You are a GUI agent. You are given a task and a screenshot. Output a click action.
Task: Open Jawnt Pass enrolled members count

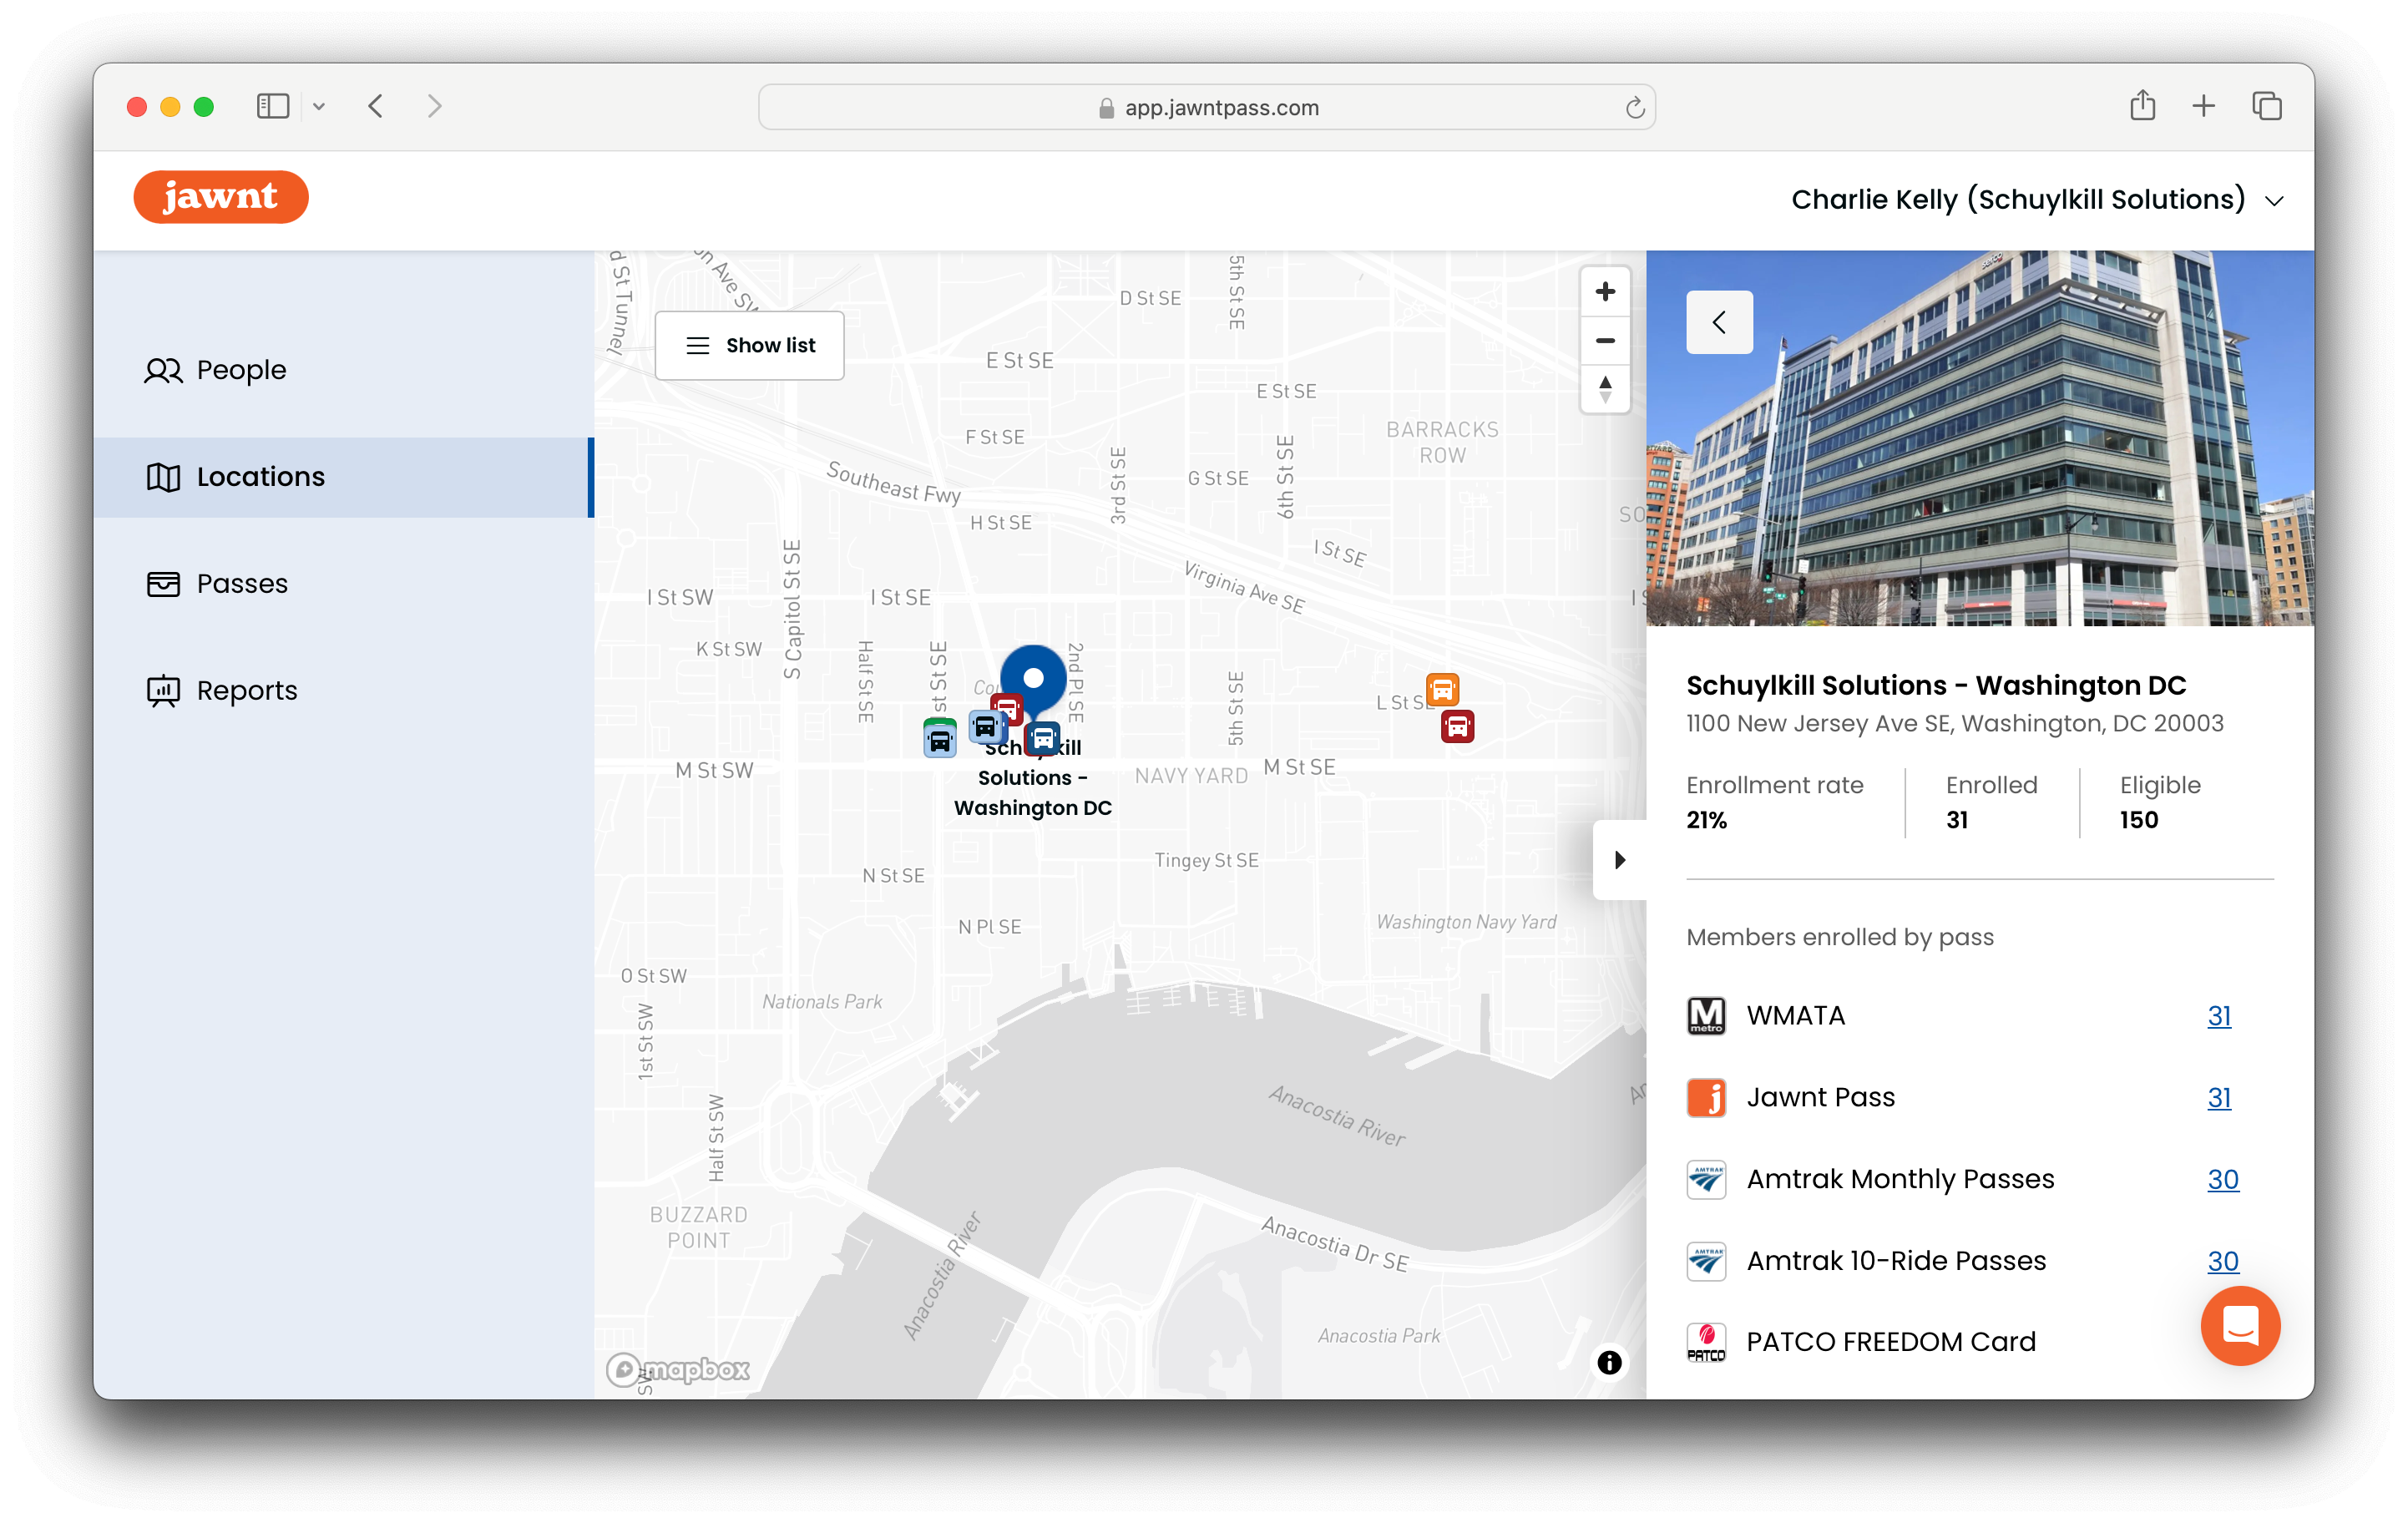tap(2219, 1097)
